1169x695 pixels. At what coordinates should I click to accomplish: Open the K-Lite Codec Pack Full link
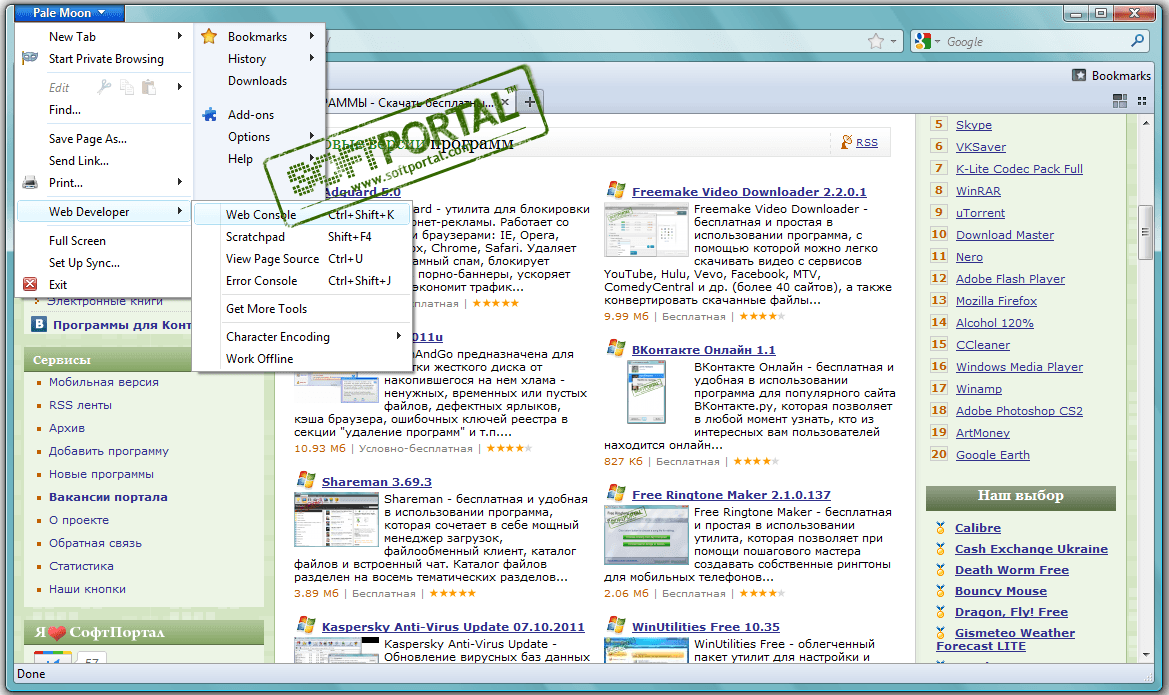tap(1019, 169)
